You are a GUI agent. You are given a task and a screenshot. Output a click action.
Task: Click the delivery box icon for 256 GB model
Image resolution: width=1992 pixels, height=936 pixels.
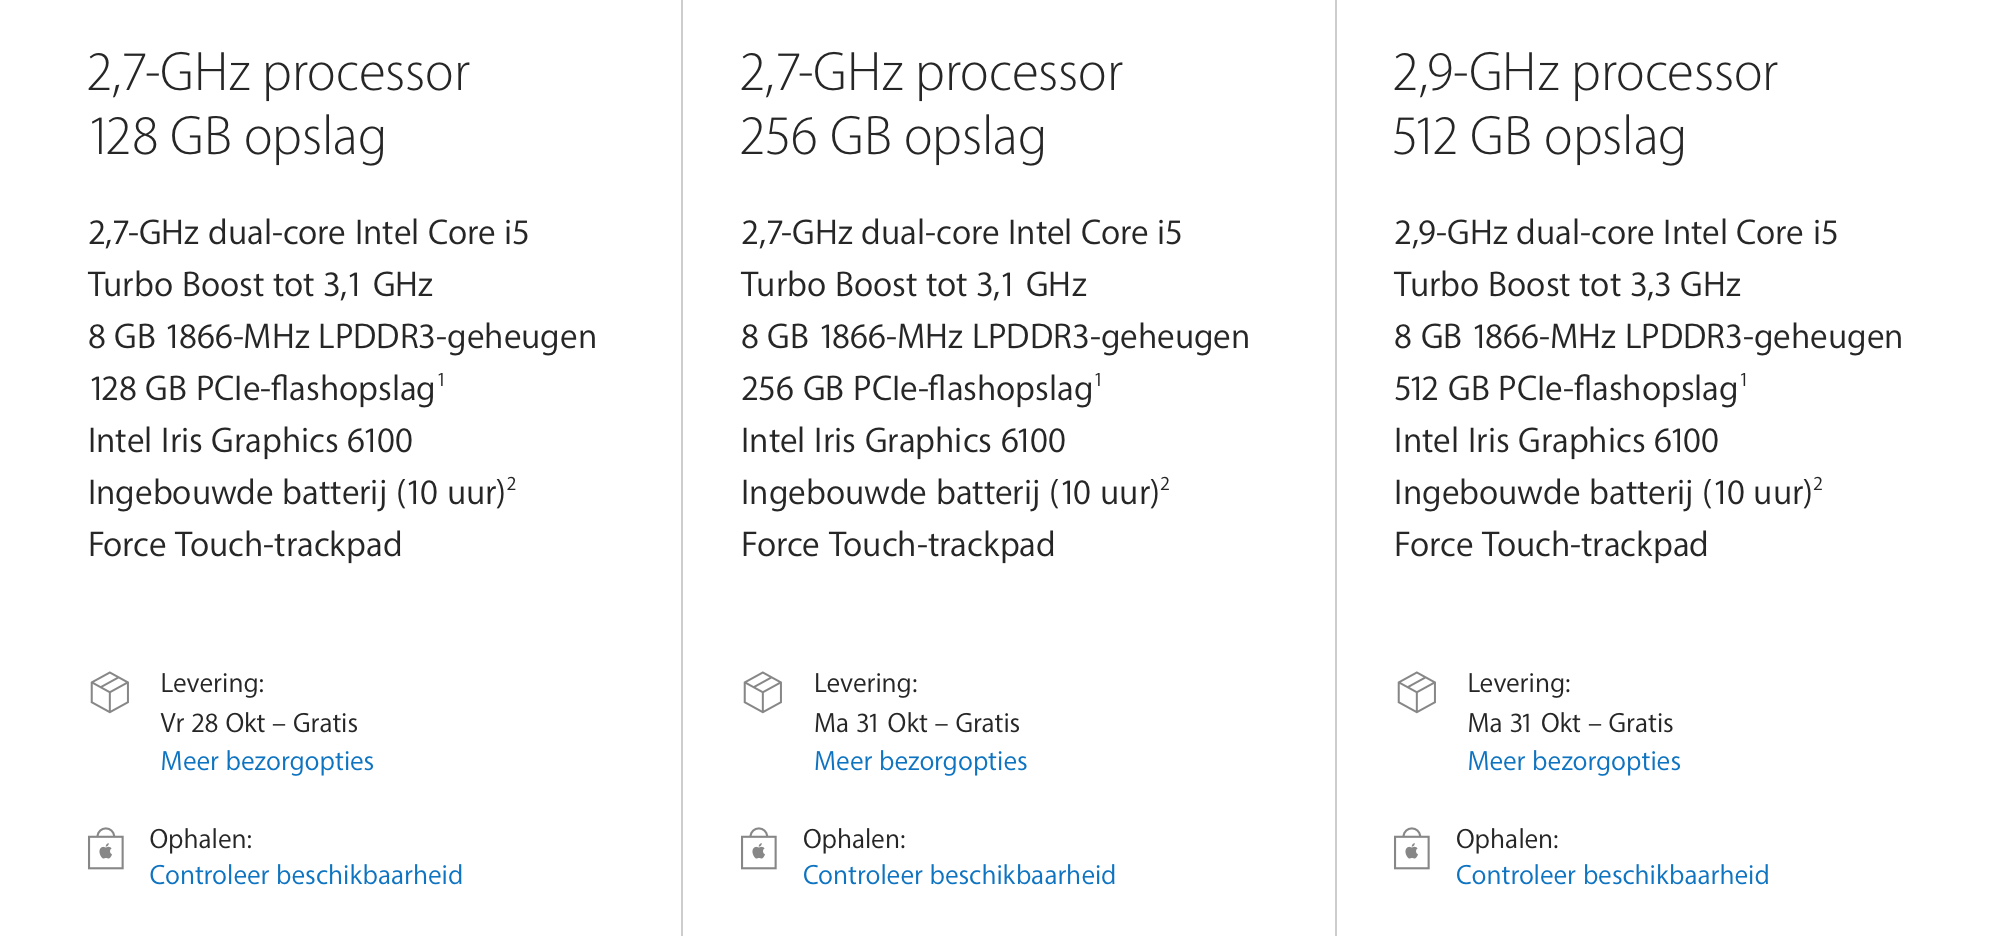(762, 692)
